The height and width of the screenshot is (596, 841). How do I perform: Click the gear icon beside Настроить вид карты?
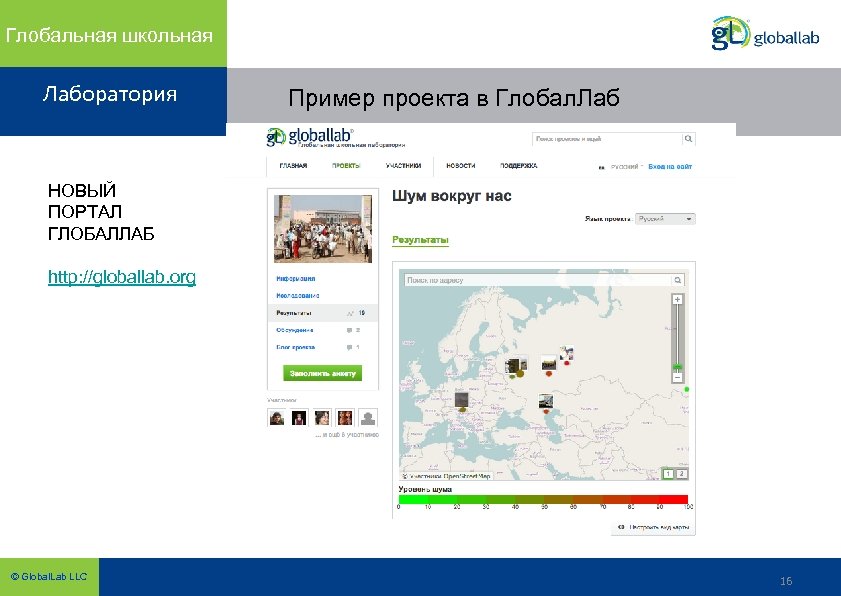coord(621,527)
